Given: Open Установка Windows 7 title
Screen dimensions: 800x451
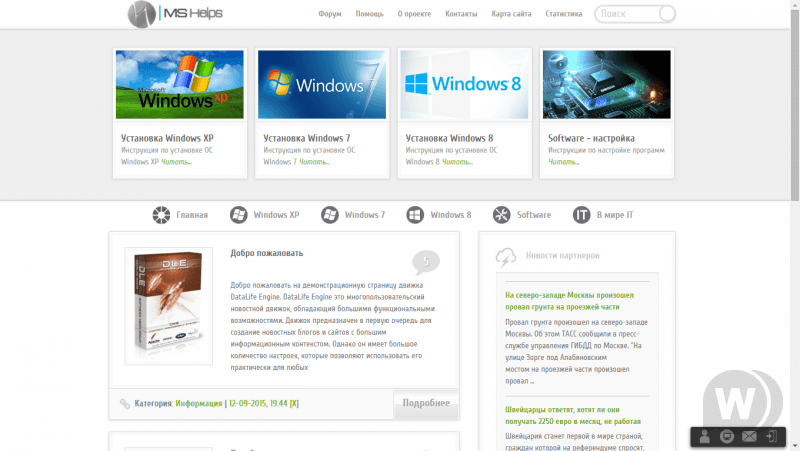Looking at the screenshot, I should pos(307,138).
